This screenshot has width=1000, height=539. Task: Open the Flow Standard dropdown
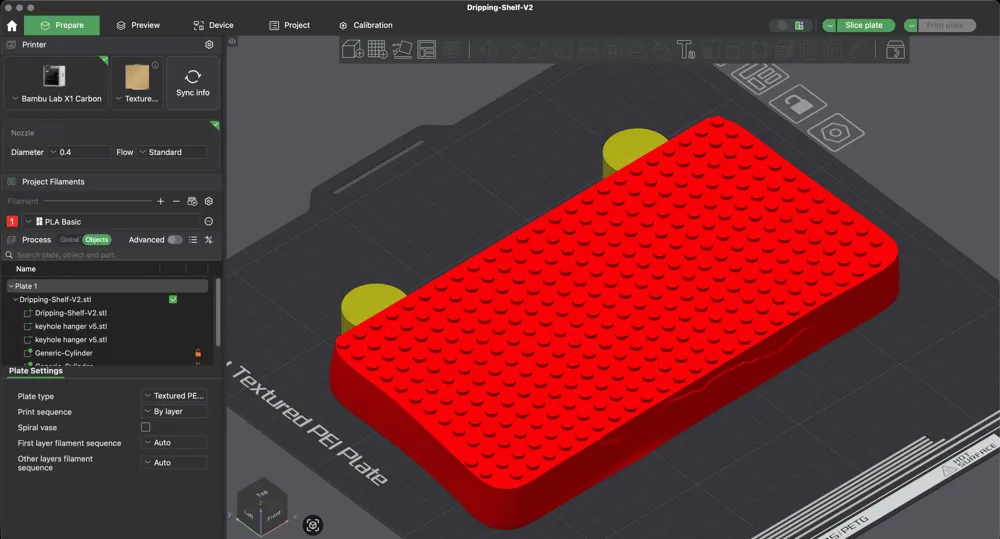click(x=172, y=152)
